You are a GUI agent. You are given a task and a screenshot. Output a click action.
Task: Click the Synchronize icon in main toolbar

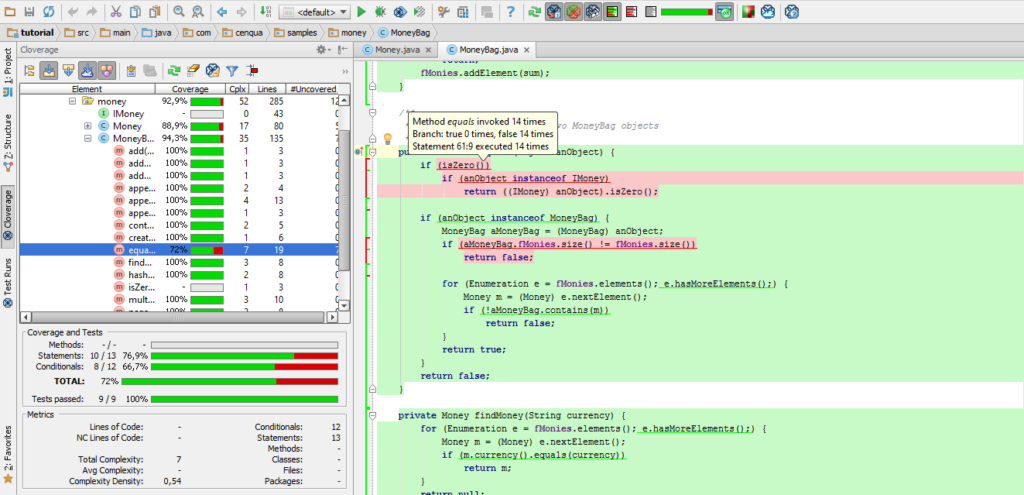tap(48, 11)
